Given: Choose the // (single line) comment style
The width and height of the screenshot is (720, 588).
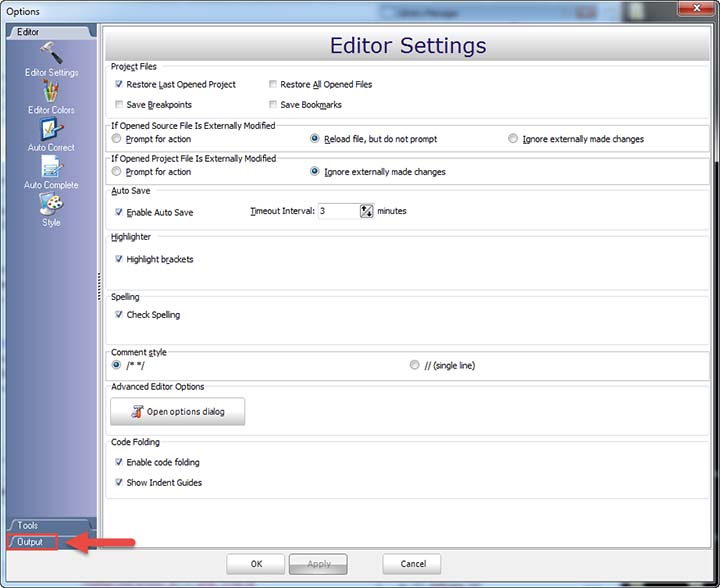Looking at the screenshot, I should [x=415, y=365].
